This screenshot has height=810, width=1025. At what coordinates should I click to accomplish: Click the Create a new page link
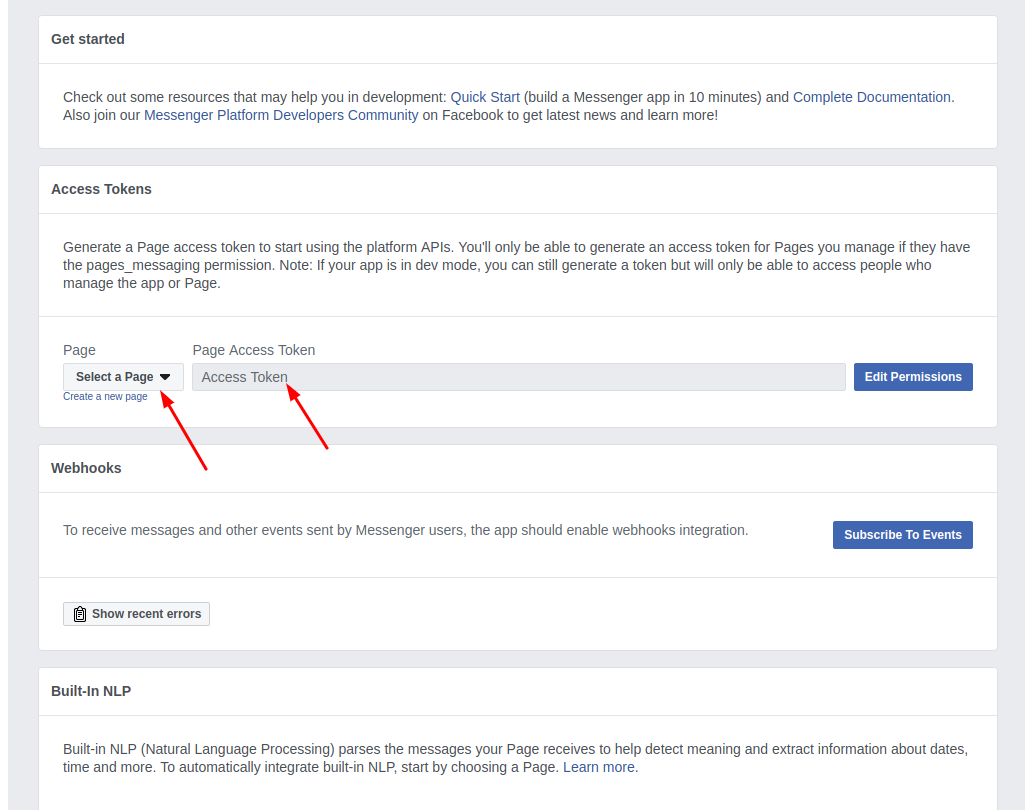point(105,396)
